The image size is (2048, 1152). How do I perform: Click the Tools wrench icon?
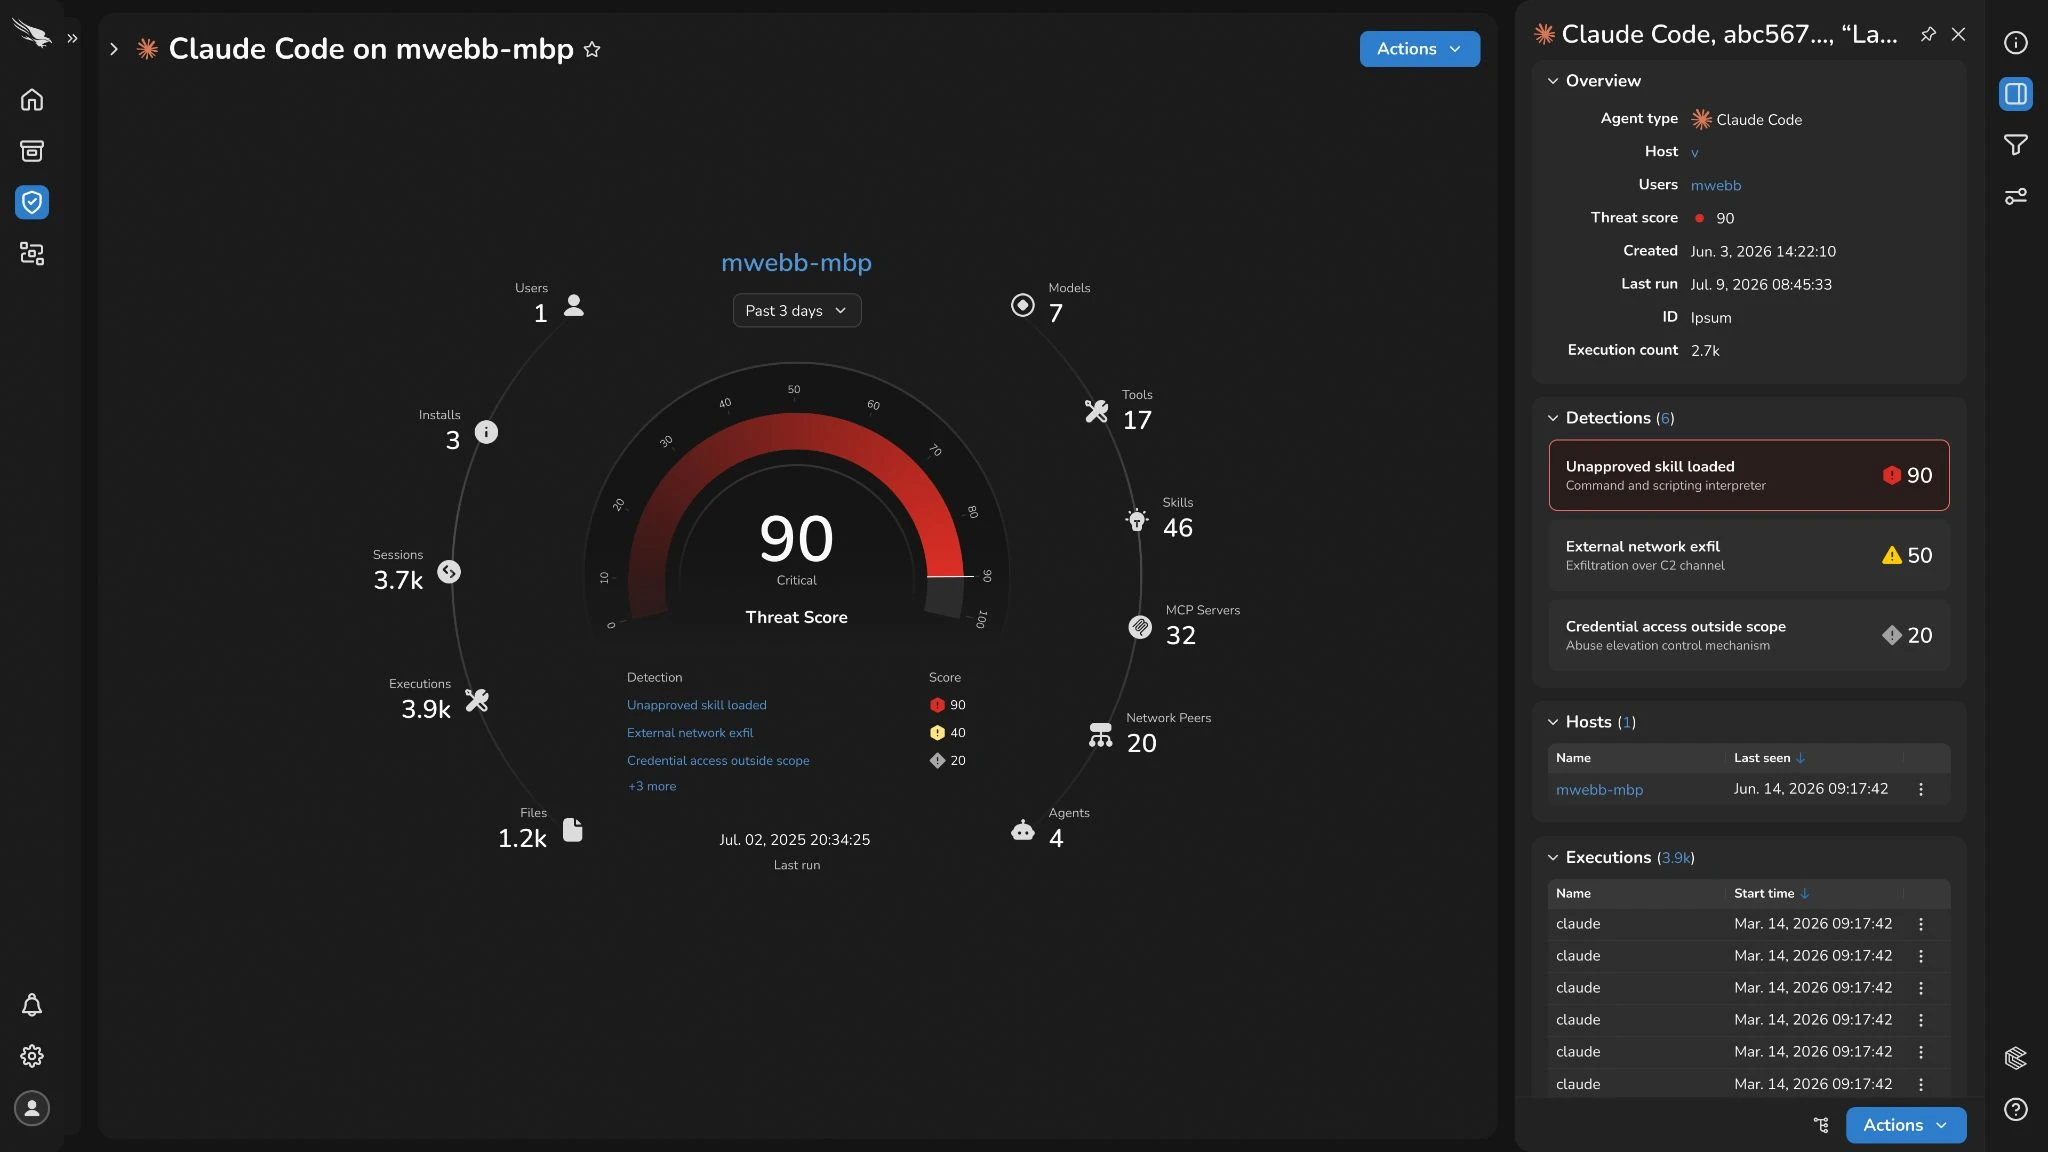pos(1096,411)
